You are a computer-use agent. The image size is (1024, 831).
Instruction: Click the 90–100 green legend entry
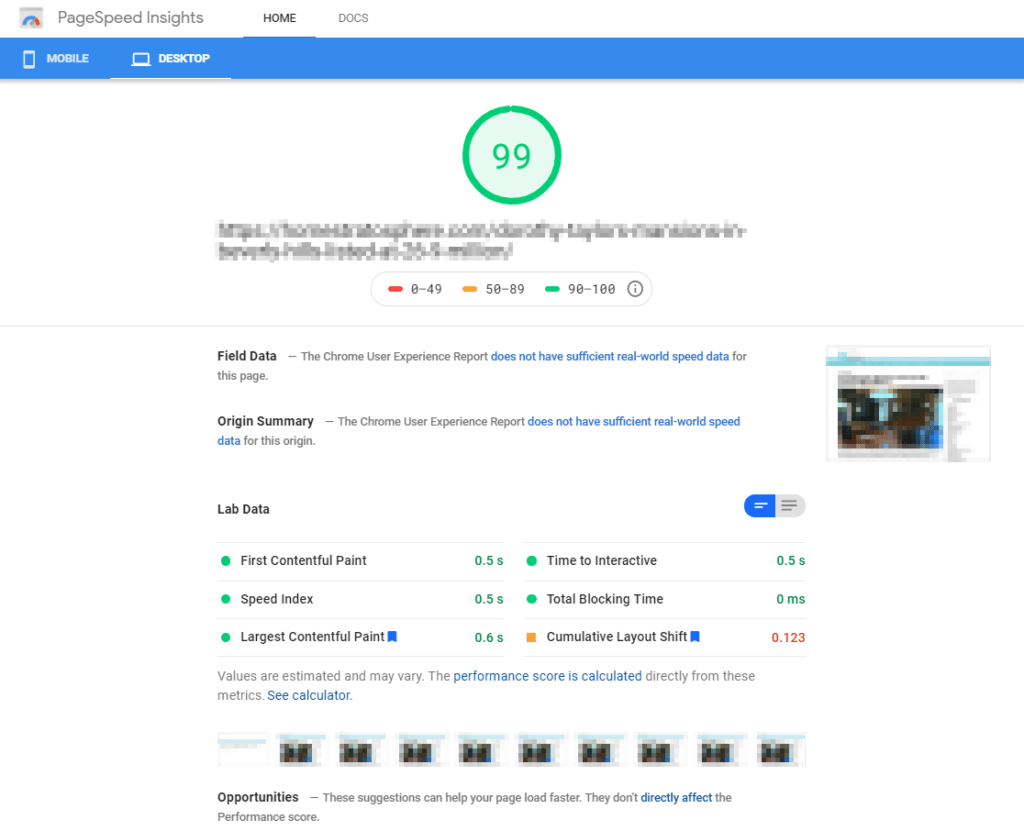point(580,289)
